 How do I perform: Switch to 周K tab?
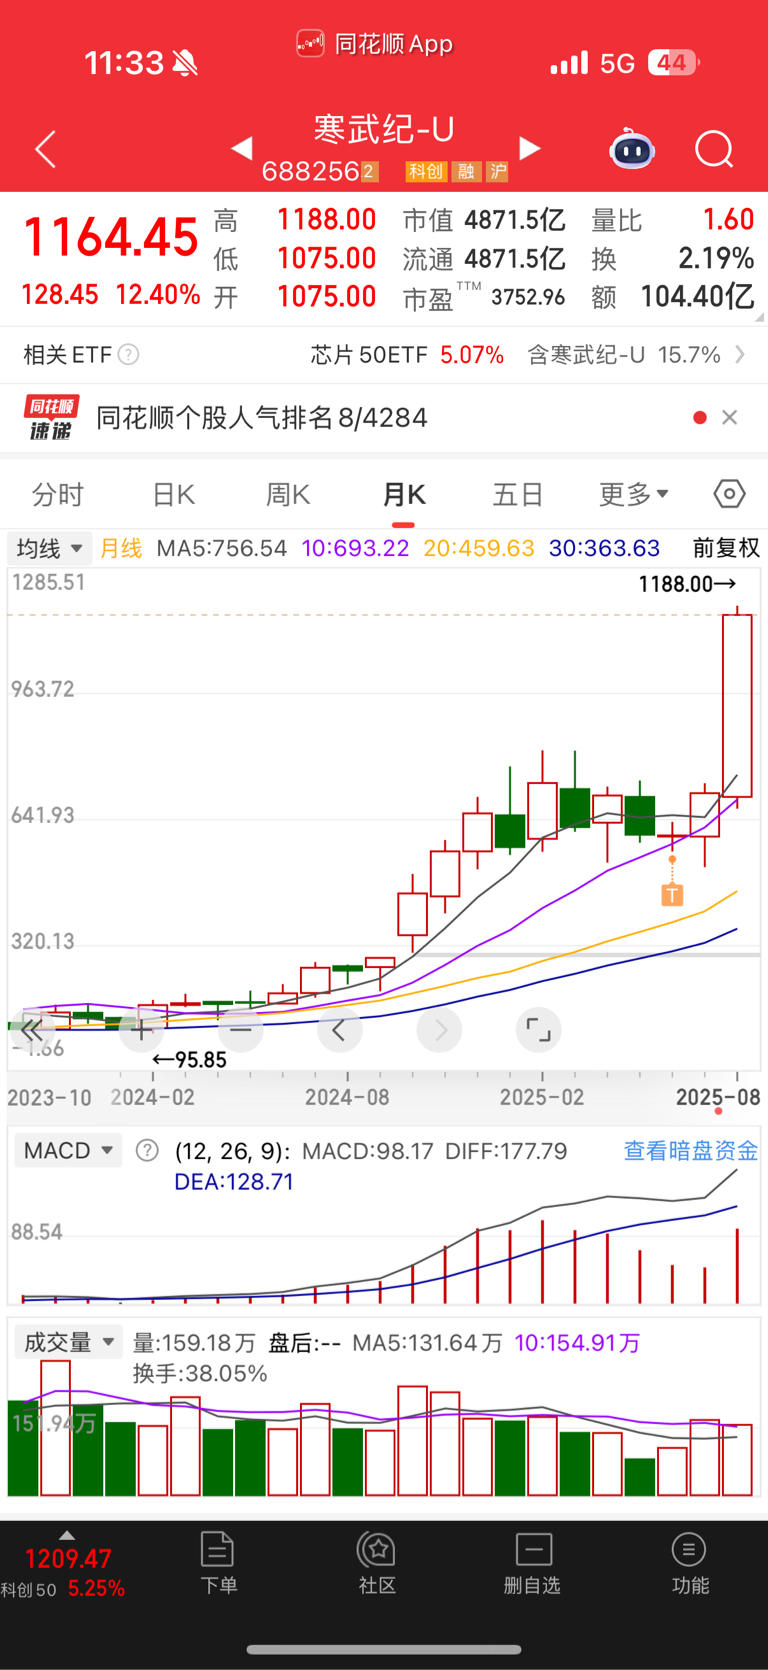(288, 494)
